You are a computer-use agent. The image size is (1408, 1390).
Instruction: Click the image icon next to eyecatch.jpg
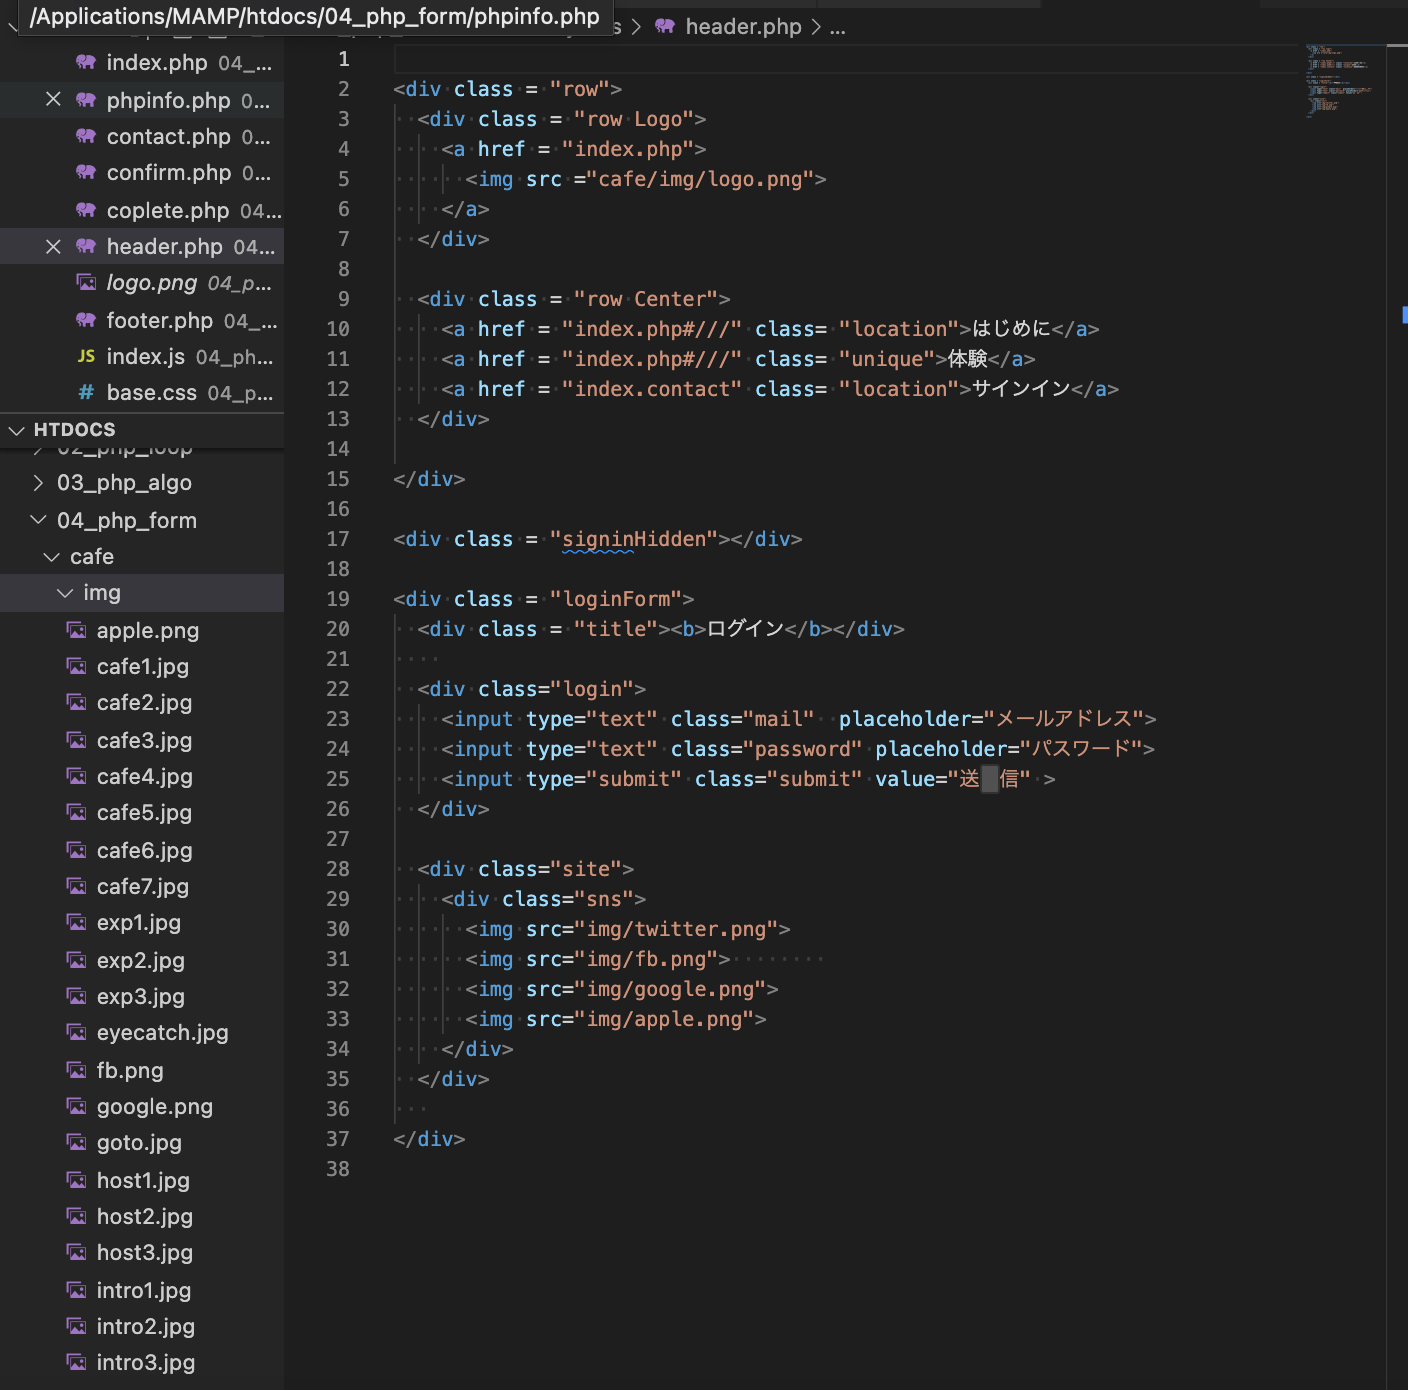76,1033
